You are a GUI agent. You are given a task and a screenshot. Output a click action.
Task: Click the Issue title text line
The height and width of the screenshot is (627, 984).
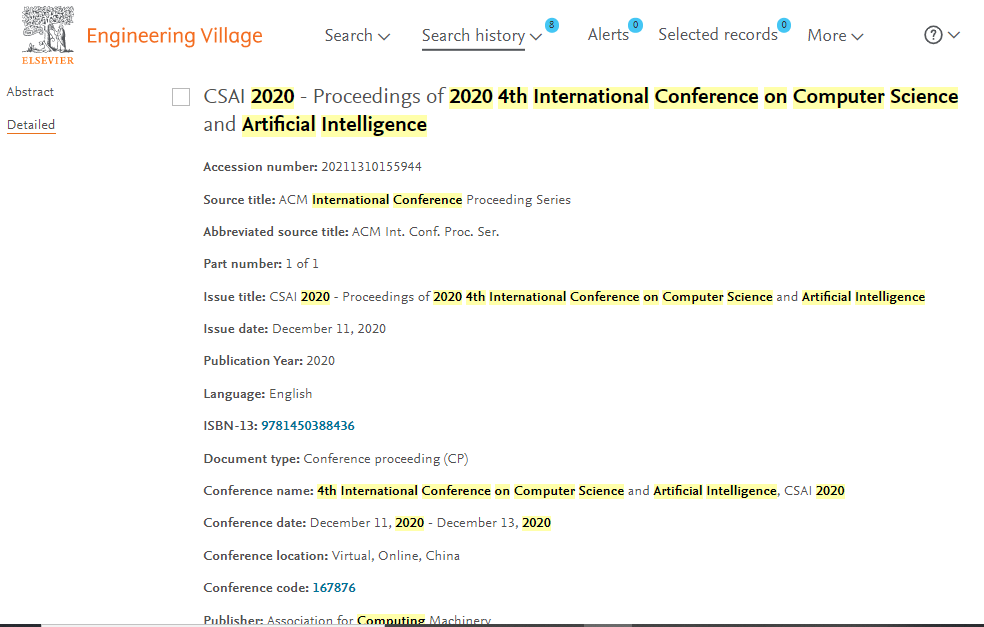point(564,297)
